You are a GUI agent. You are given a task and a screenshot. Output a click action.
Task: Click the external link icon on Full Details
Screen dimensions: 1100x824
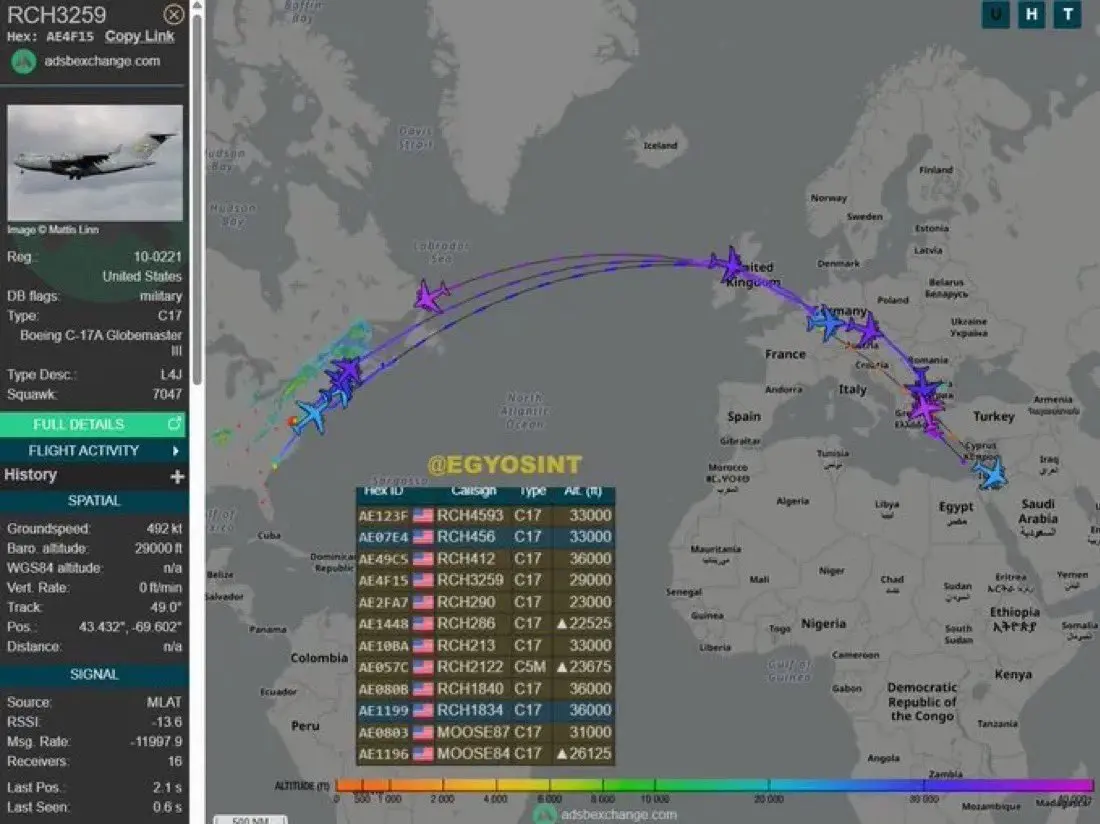point(175,424)
